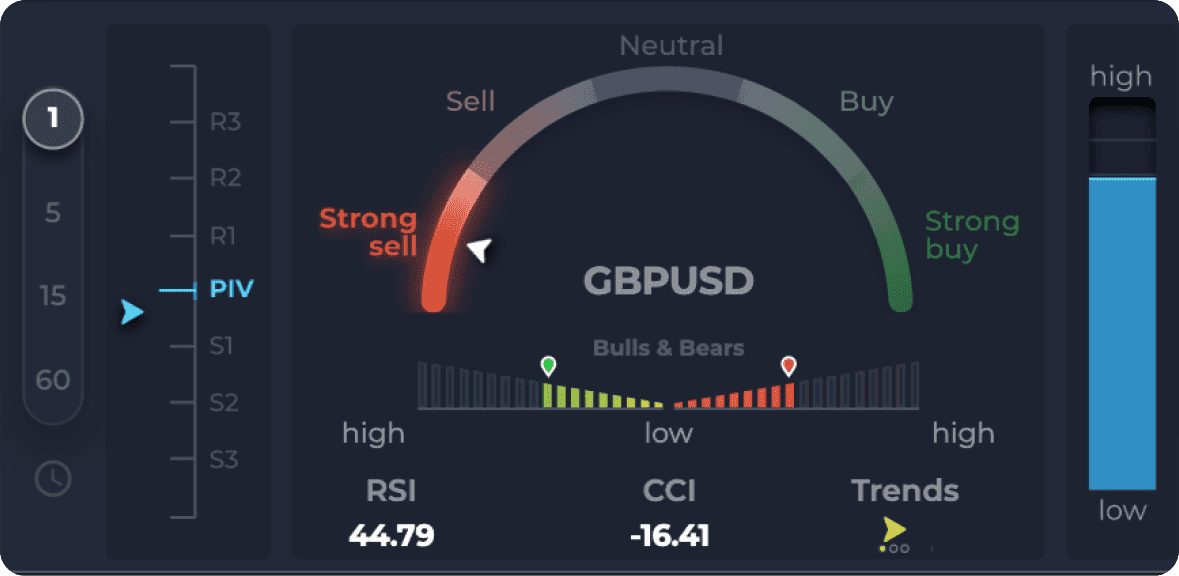Click the white gauge needle pointer
Viewport: 1179px width, 576px height.
point(481,250)
